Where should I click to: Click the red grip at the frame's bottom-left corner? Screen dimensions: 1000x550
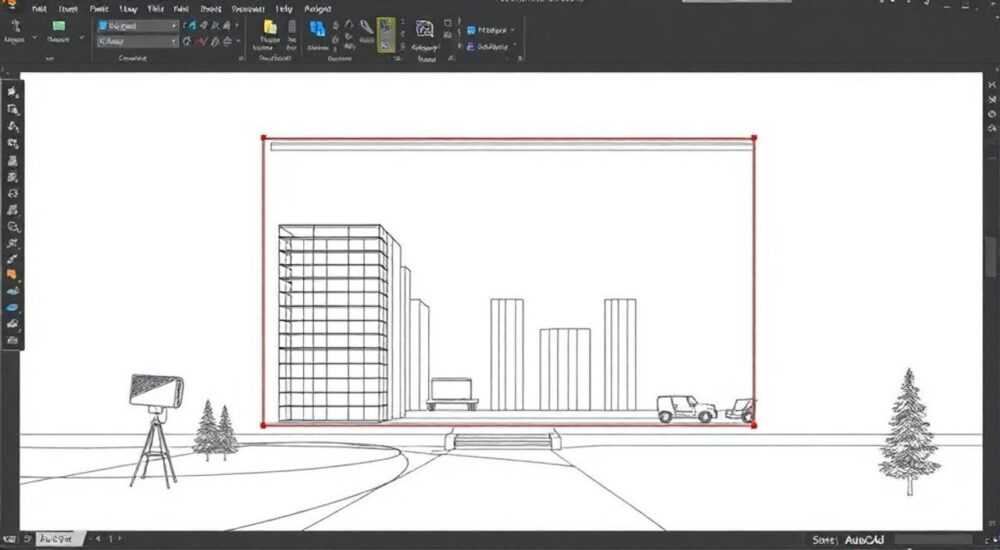point(263,424)
